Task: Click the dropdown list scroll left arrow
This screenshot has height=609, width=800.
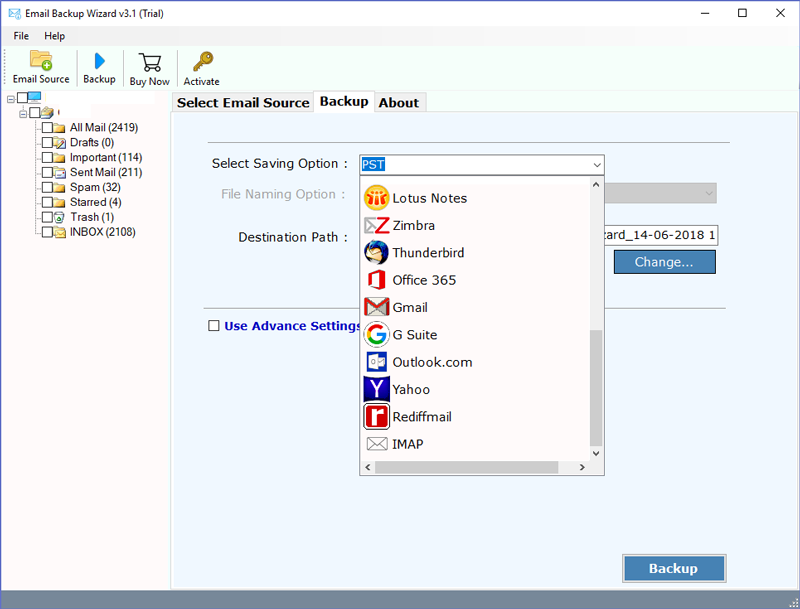Action: (x=368, y=467)
